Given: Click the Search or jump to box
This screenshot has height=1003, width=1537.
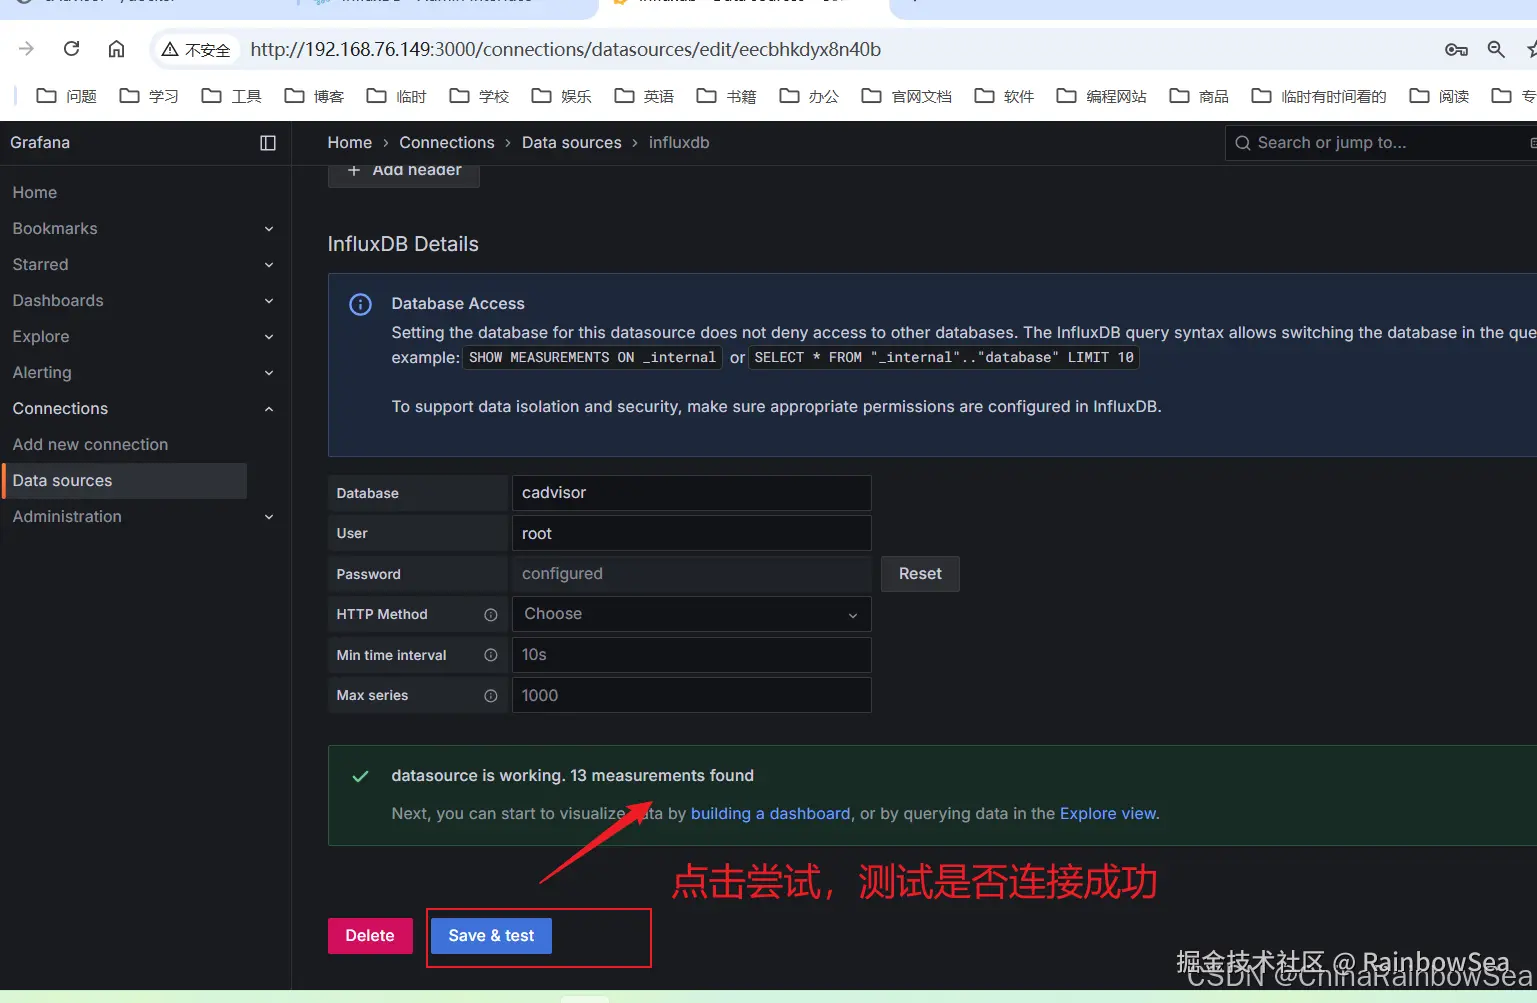Looking at the screenshot, I should [1381, 143].
